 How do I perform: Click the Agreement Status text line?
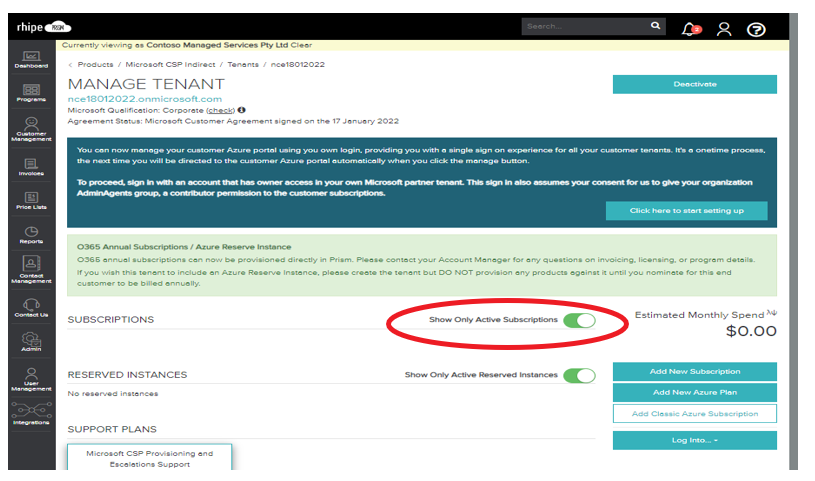click(x=233, y=121)
